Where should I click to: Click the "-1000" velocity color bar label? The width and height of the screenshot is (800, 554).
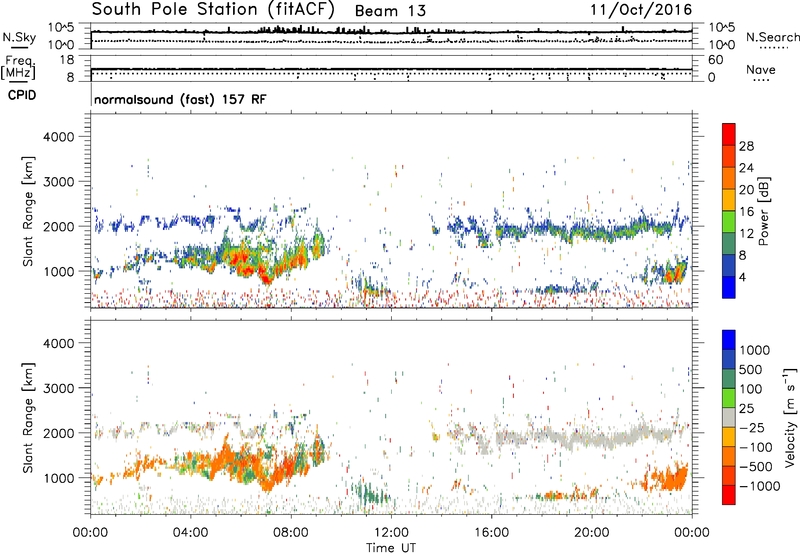click(760, 486)
